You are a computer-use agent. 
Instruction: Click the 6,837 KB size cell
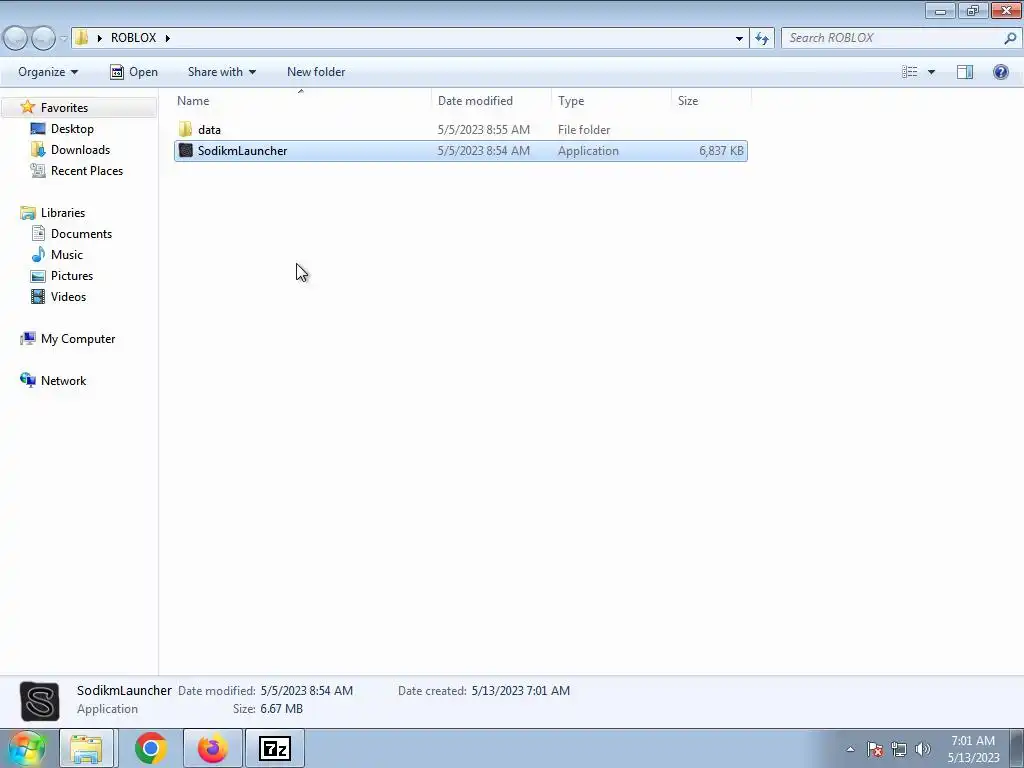click(721, 151)
